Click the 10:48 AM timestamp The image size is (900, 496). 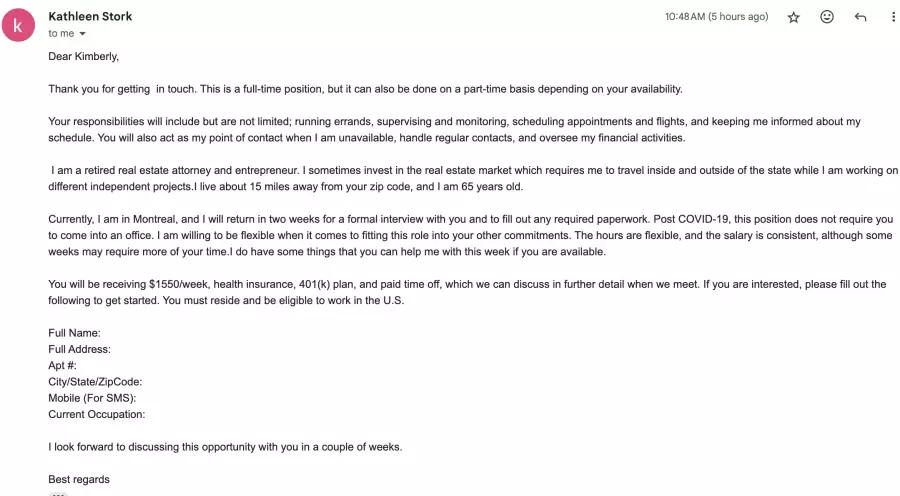pos(716,17)
